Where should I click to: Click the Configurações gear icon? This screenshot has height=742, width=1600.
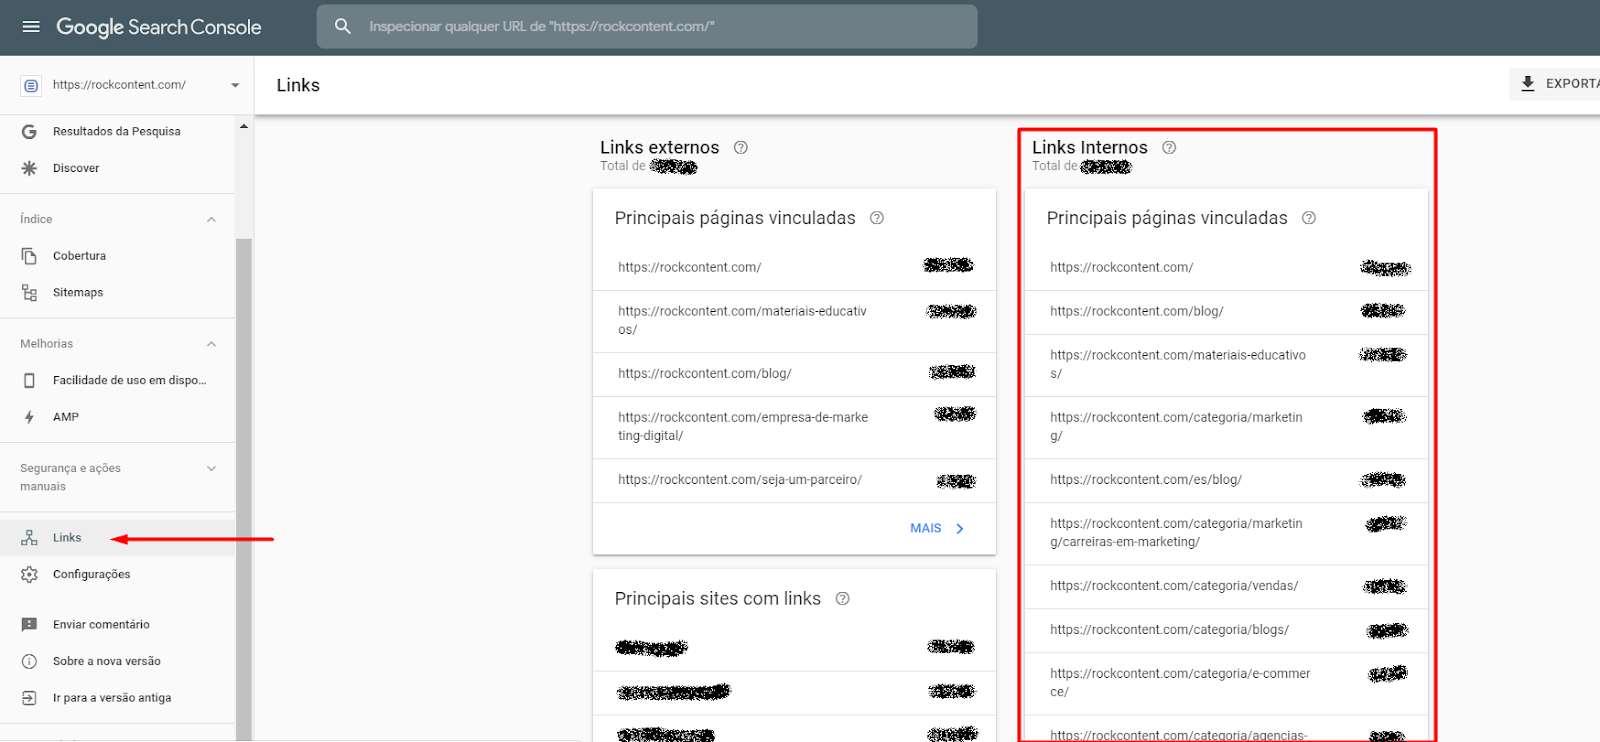29,574
